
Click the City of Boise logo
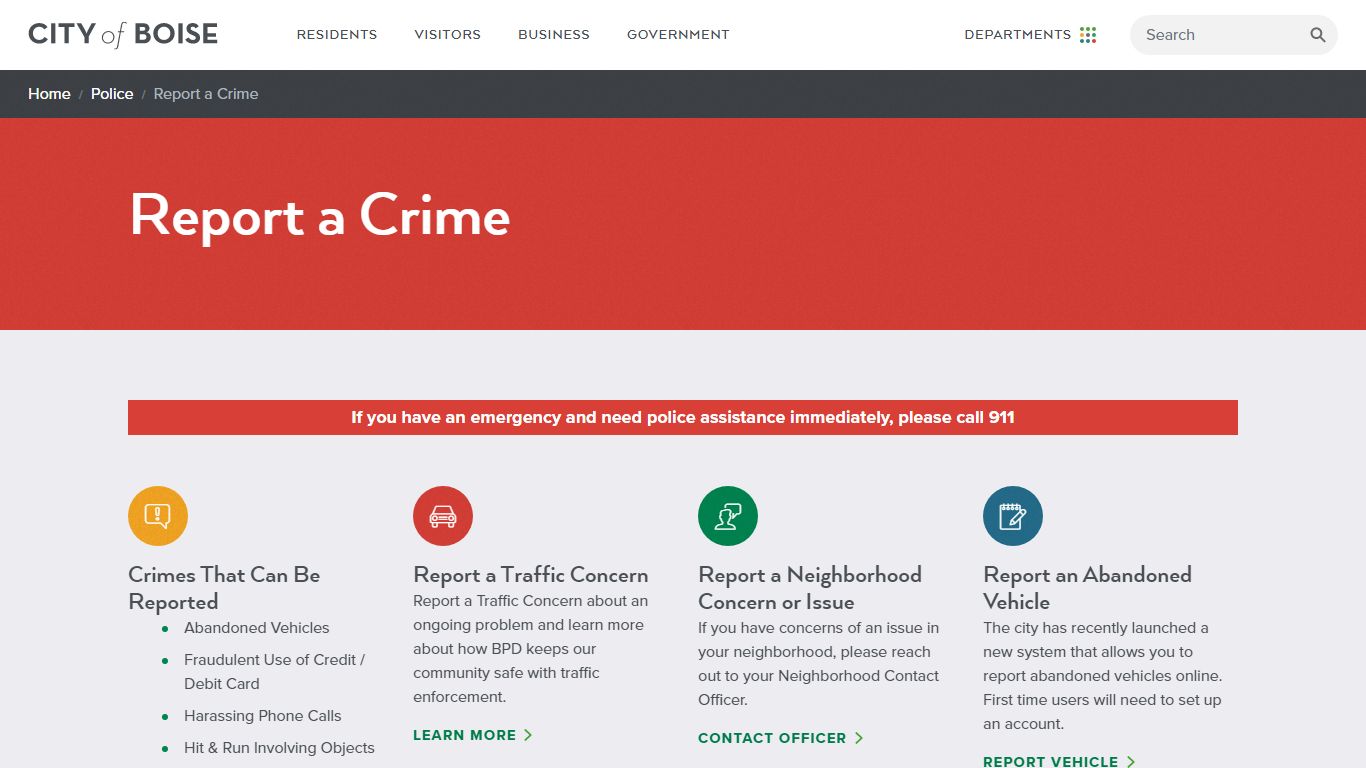coord(123,34)
